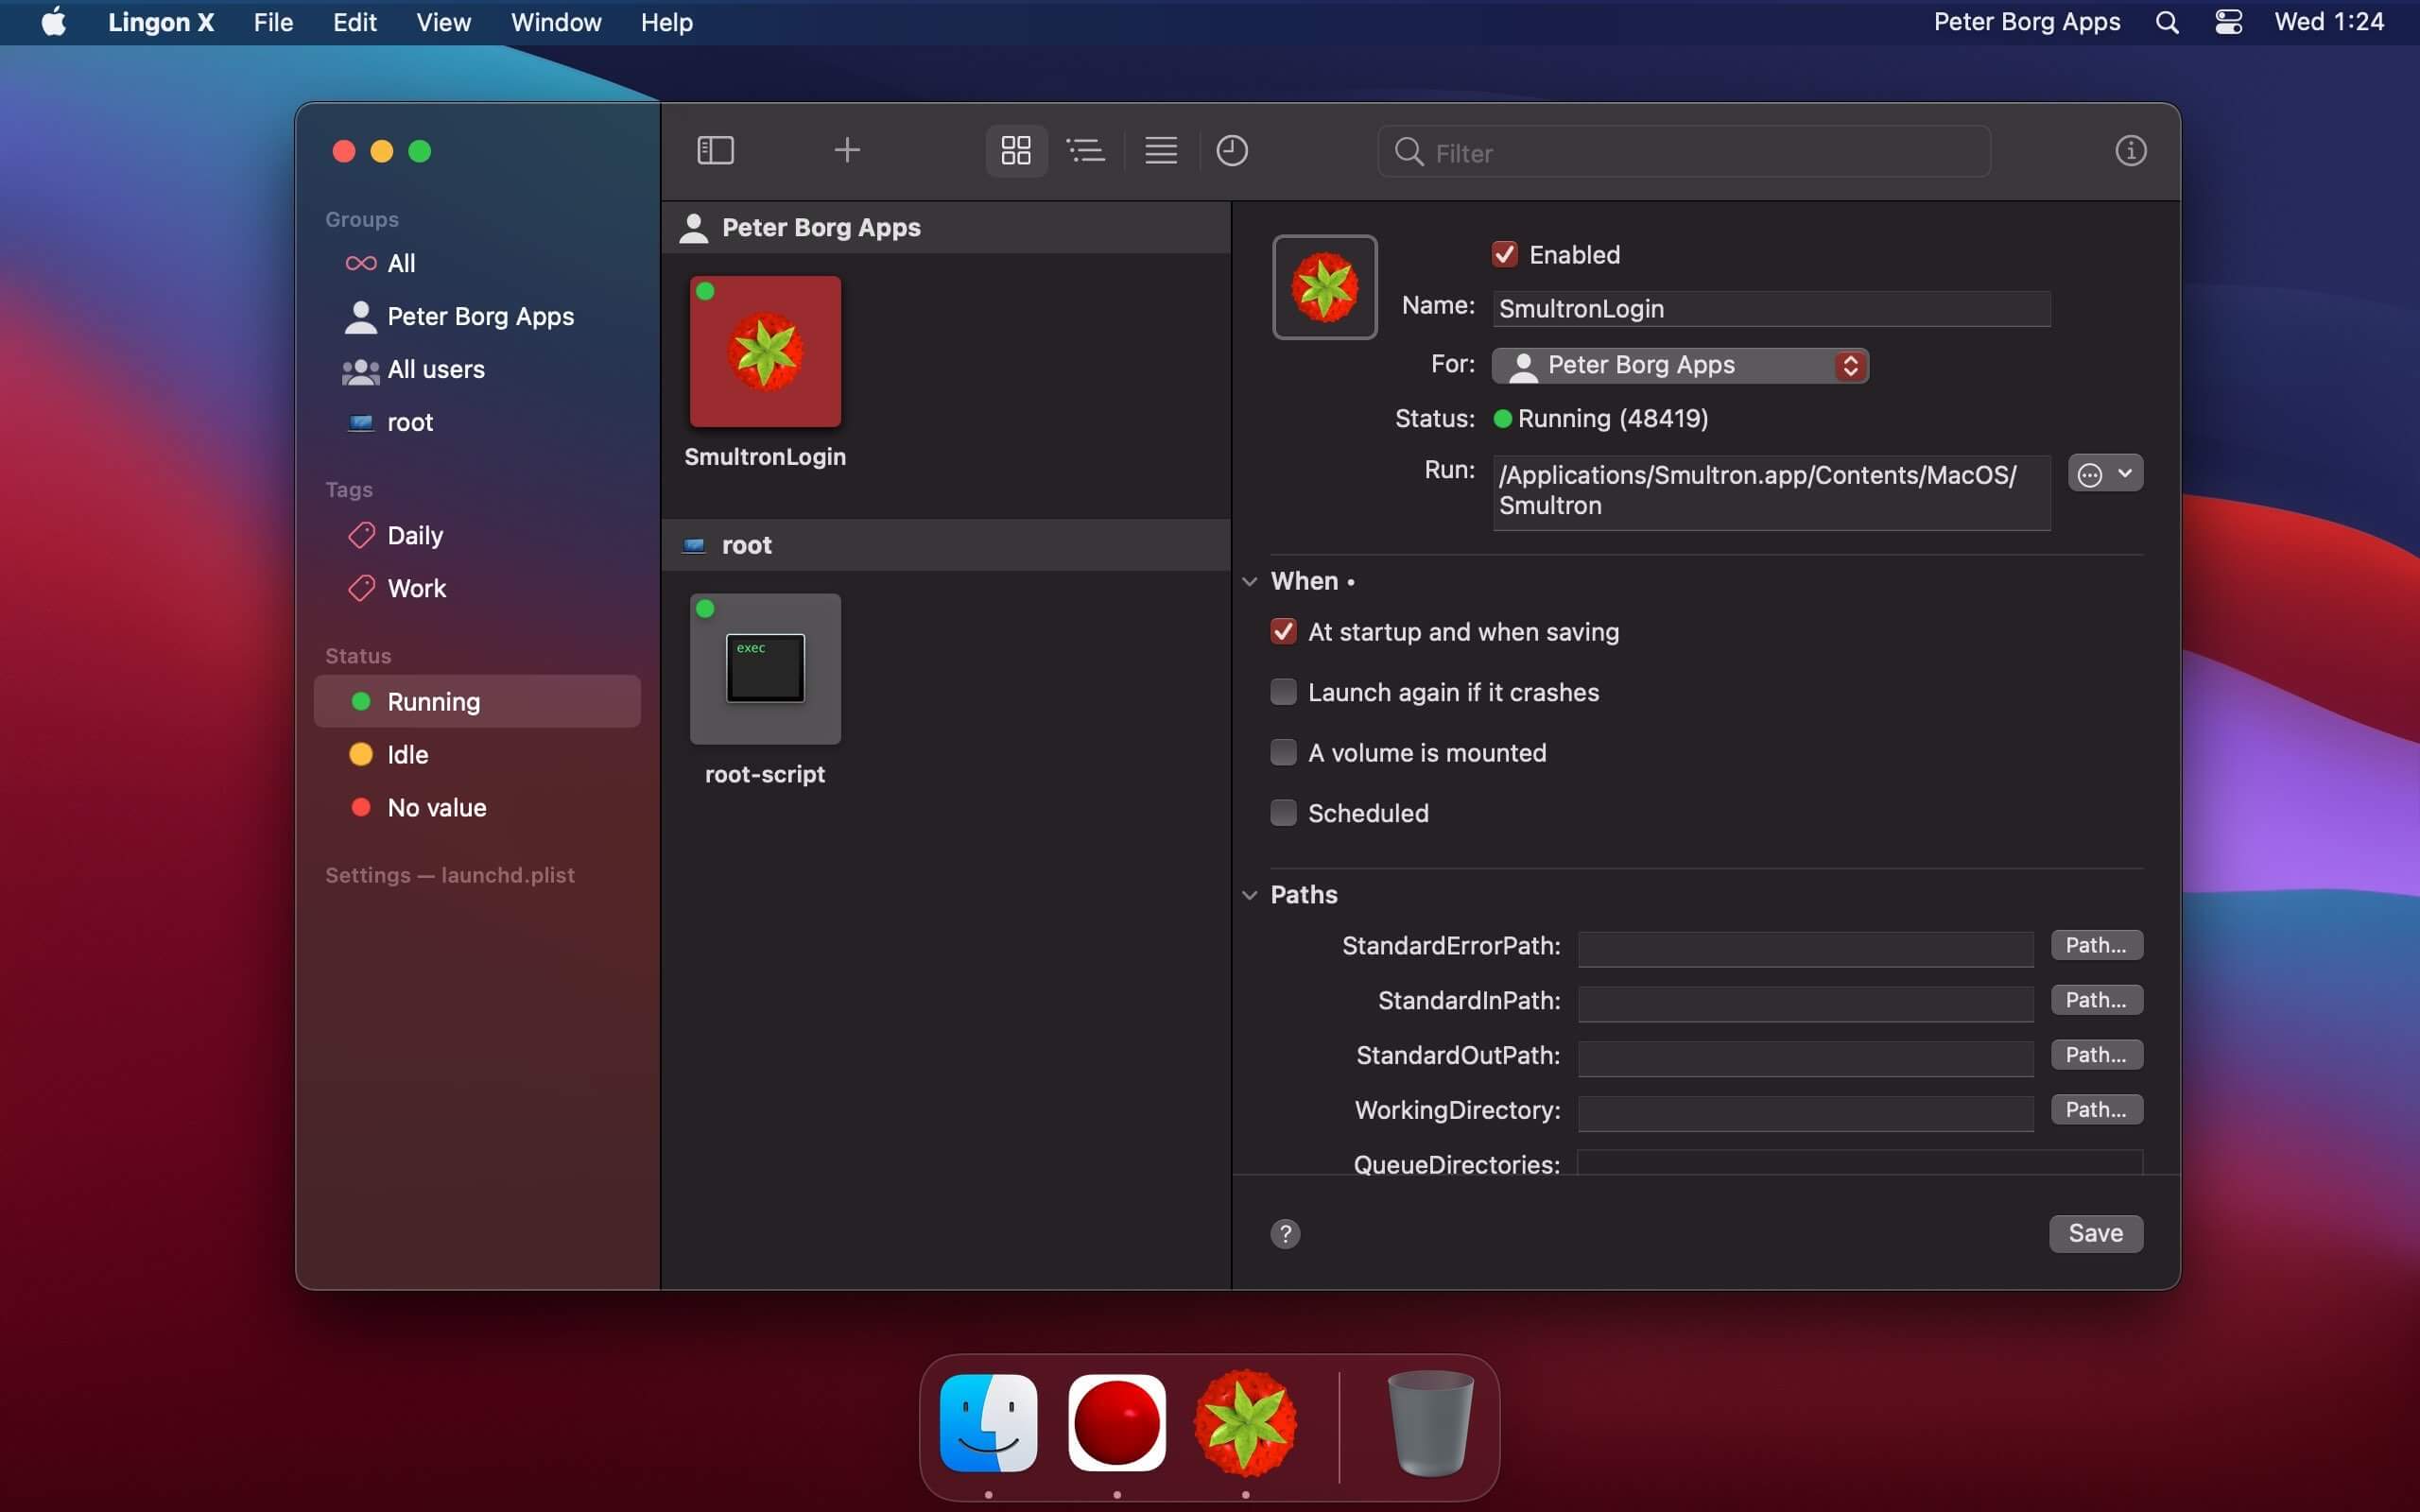This screenshot has height=1512, width=2420.
Task: Click the add new job plus icon
Action: click(x=845, y=150)
